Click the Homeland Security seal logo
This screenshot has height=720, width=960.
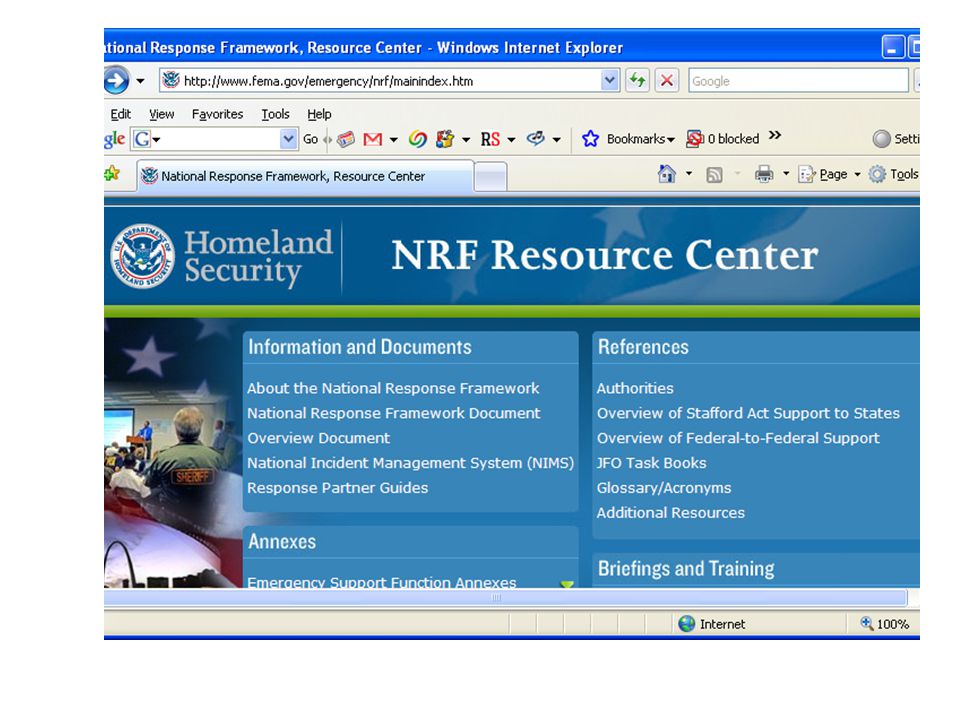click(143, 255)
